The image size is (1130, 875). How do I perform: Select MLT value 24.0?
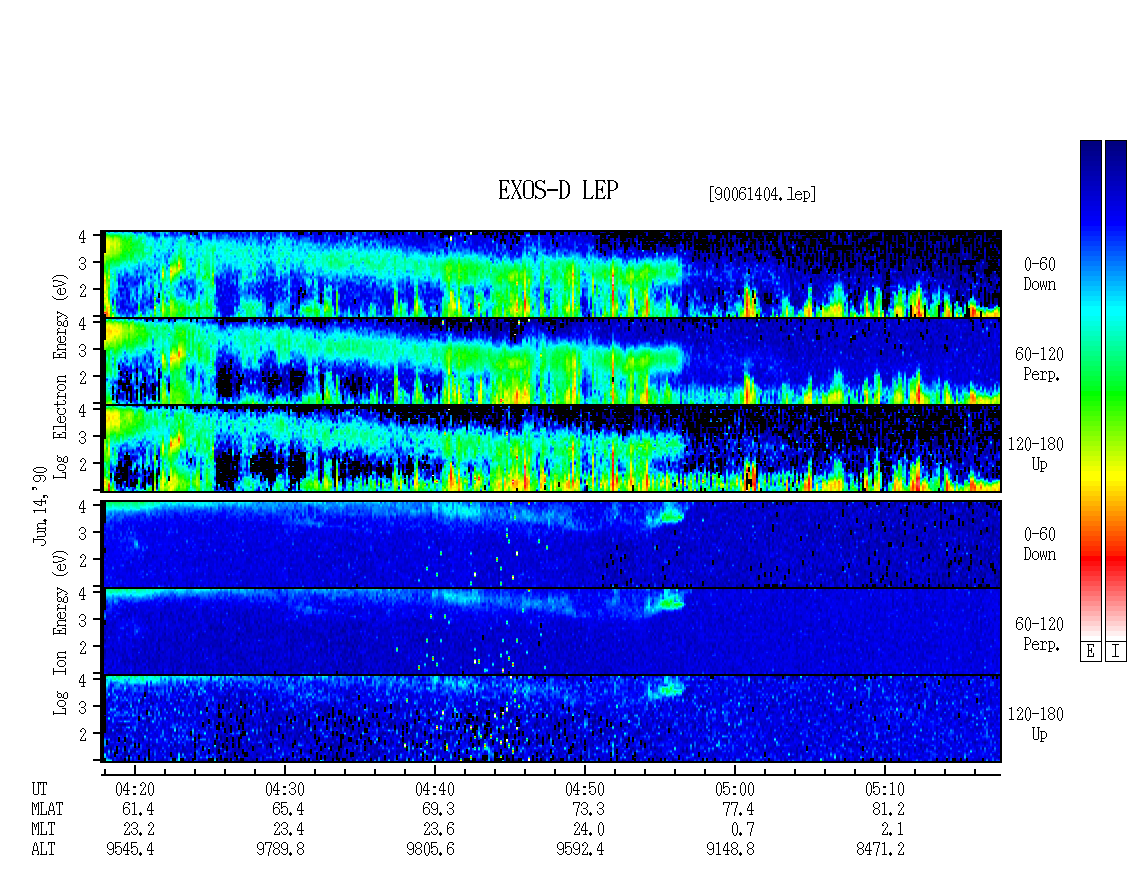[x=588, y=830]
